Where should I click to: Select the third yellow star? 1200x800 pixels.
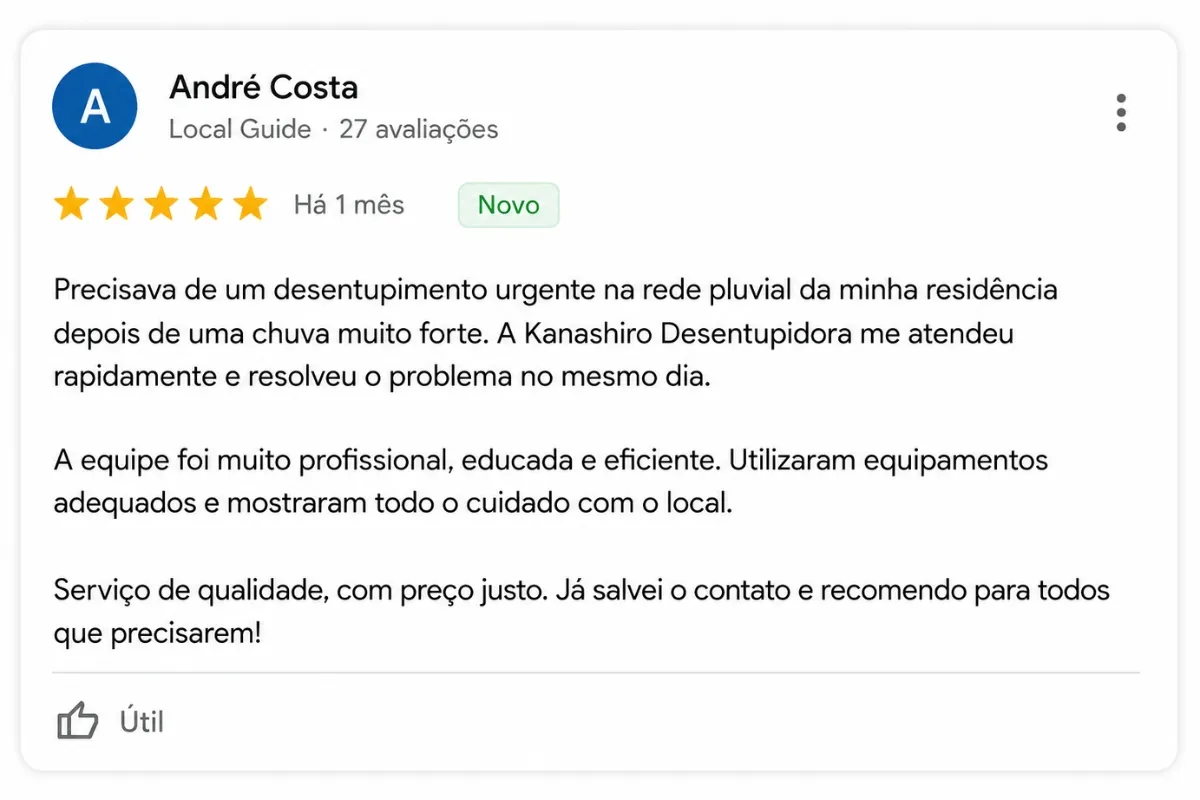coord(161,205)
